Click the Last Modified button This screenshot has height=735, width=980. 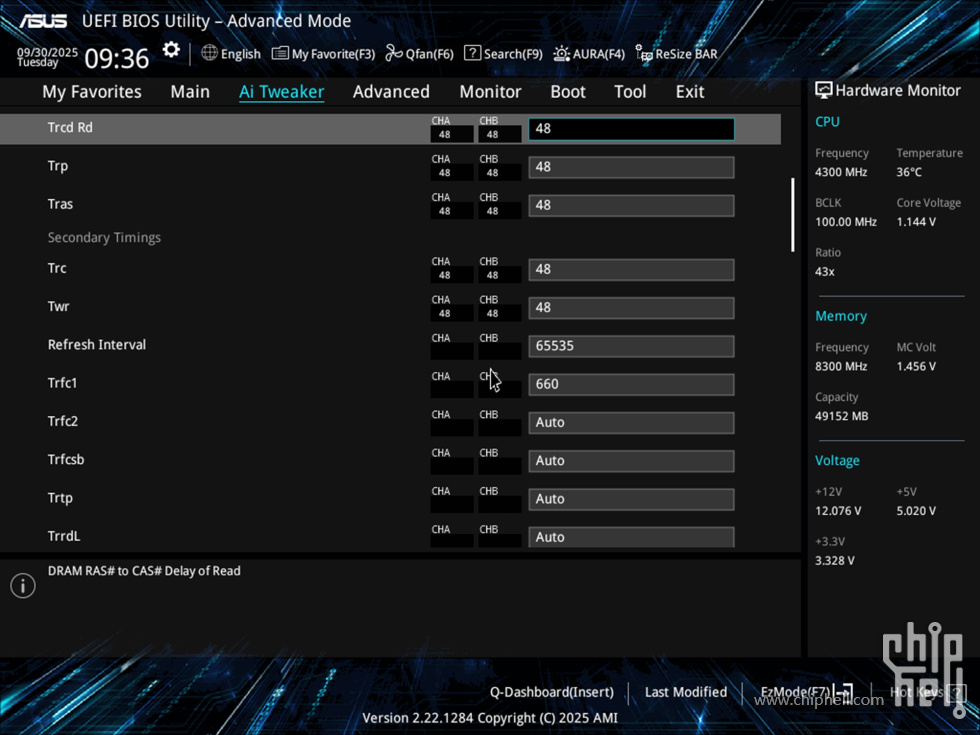coord(686,692)
